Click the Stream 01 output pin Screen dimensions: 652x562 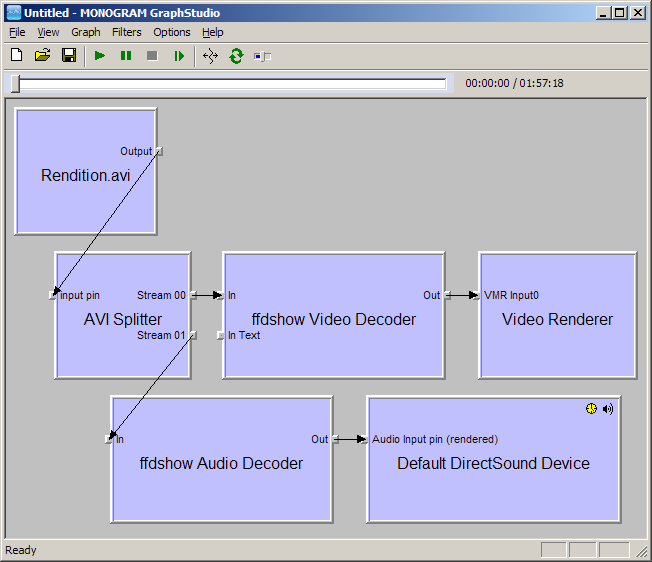pos(193,335)
